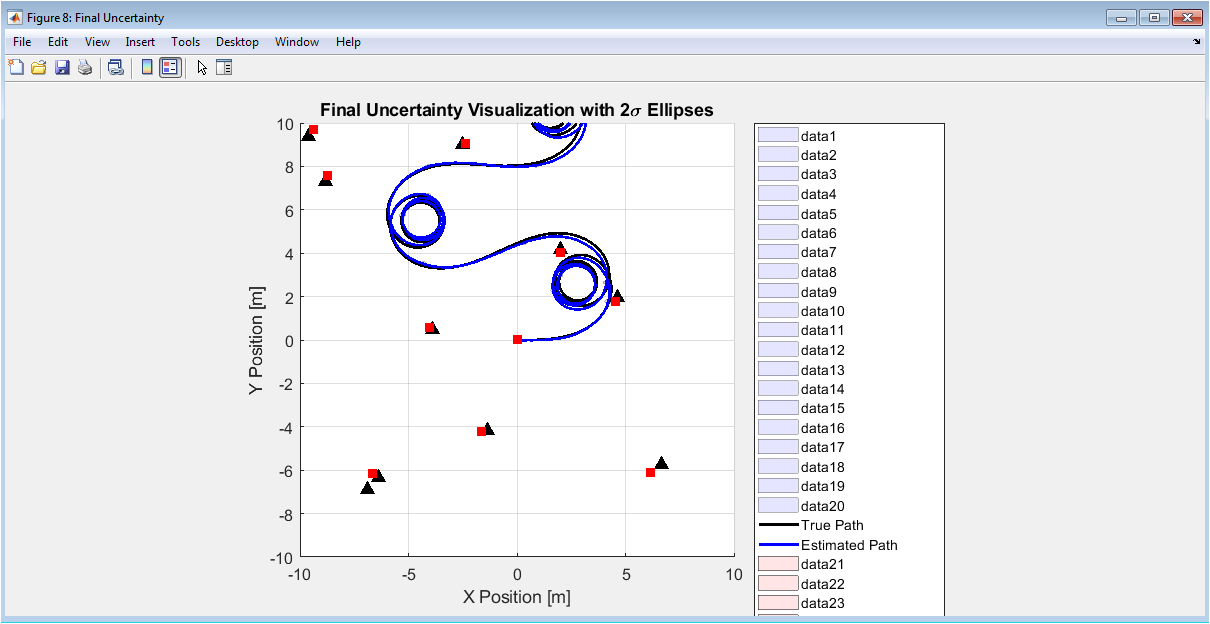The height and width of the screenshot is (624, 1210).
Task: Click the Link Plot toolbar icon
Action: (116, 68)
